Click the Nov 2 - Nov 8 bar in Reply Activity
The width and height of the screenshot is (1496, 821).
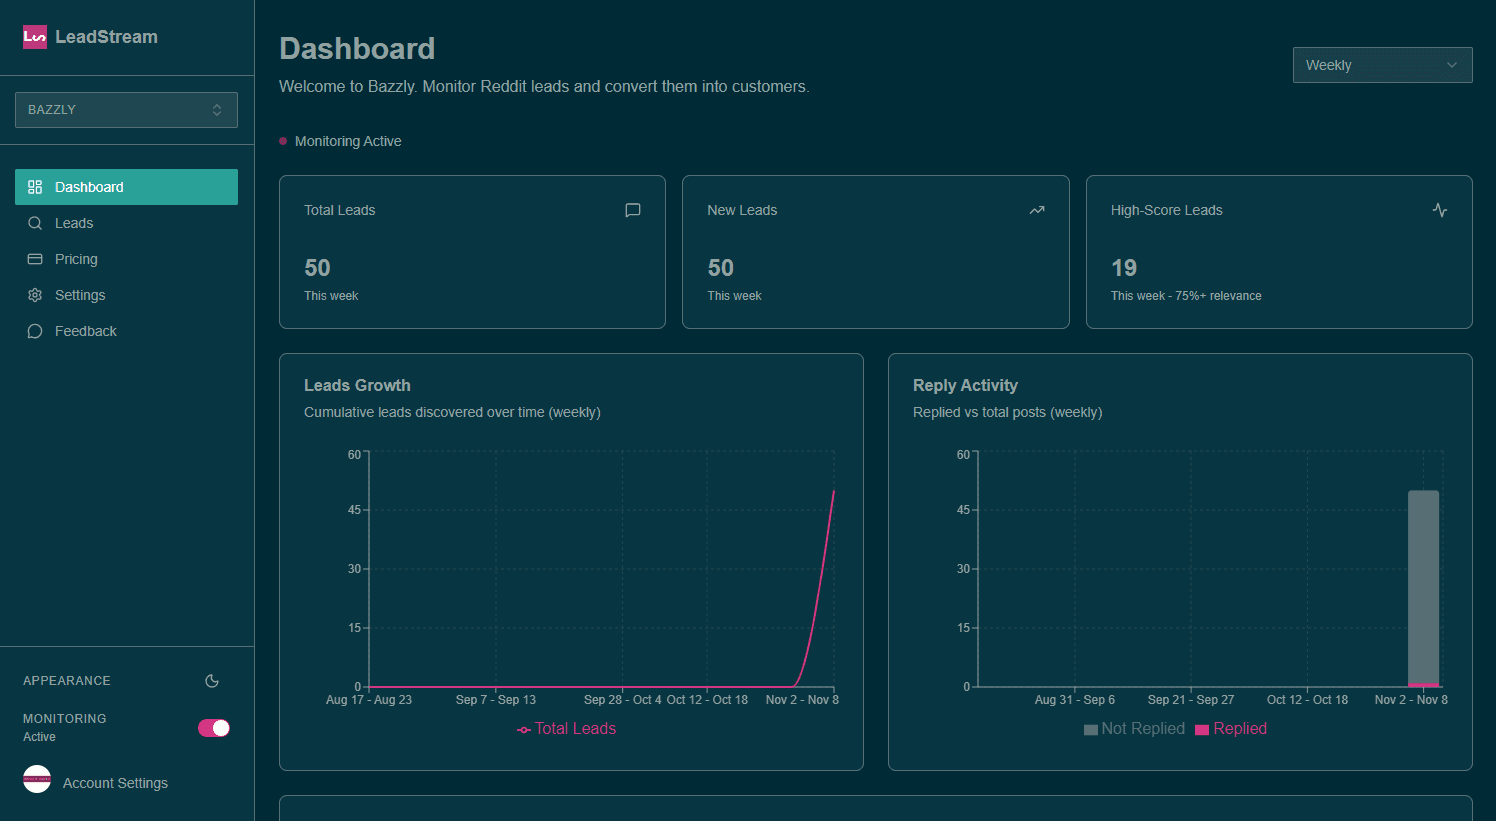[1423, 590]
